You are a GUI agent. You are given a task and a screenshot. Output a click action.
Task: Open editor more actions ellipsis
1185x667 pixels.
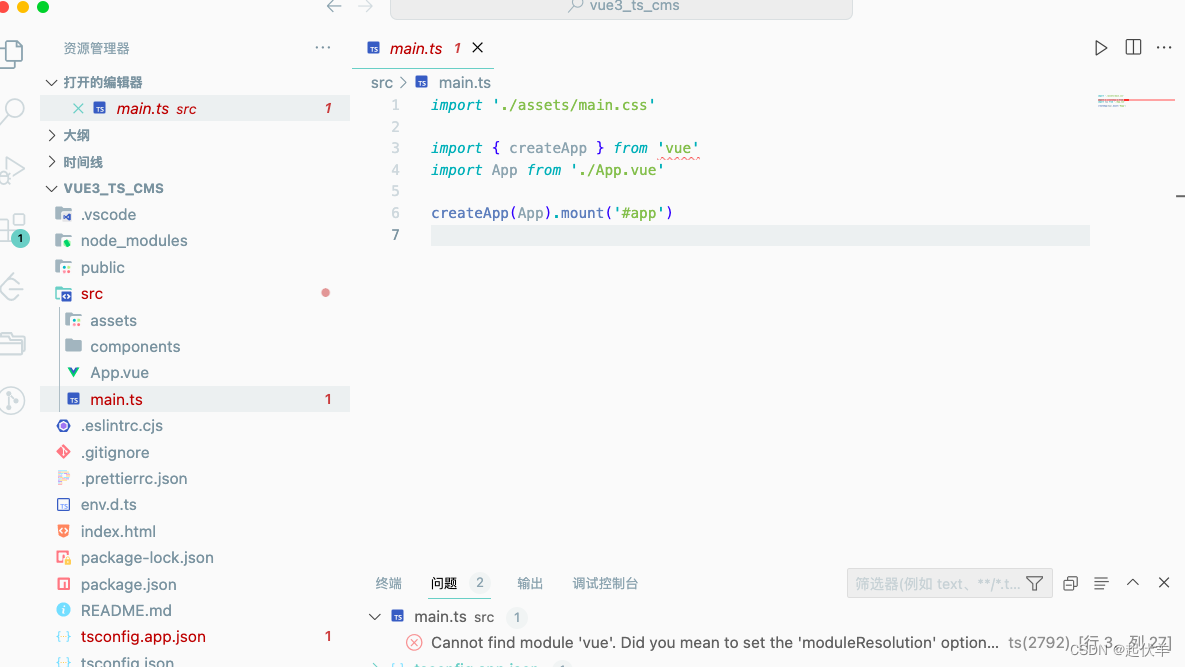click(x=1164, y=48)
